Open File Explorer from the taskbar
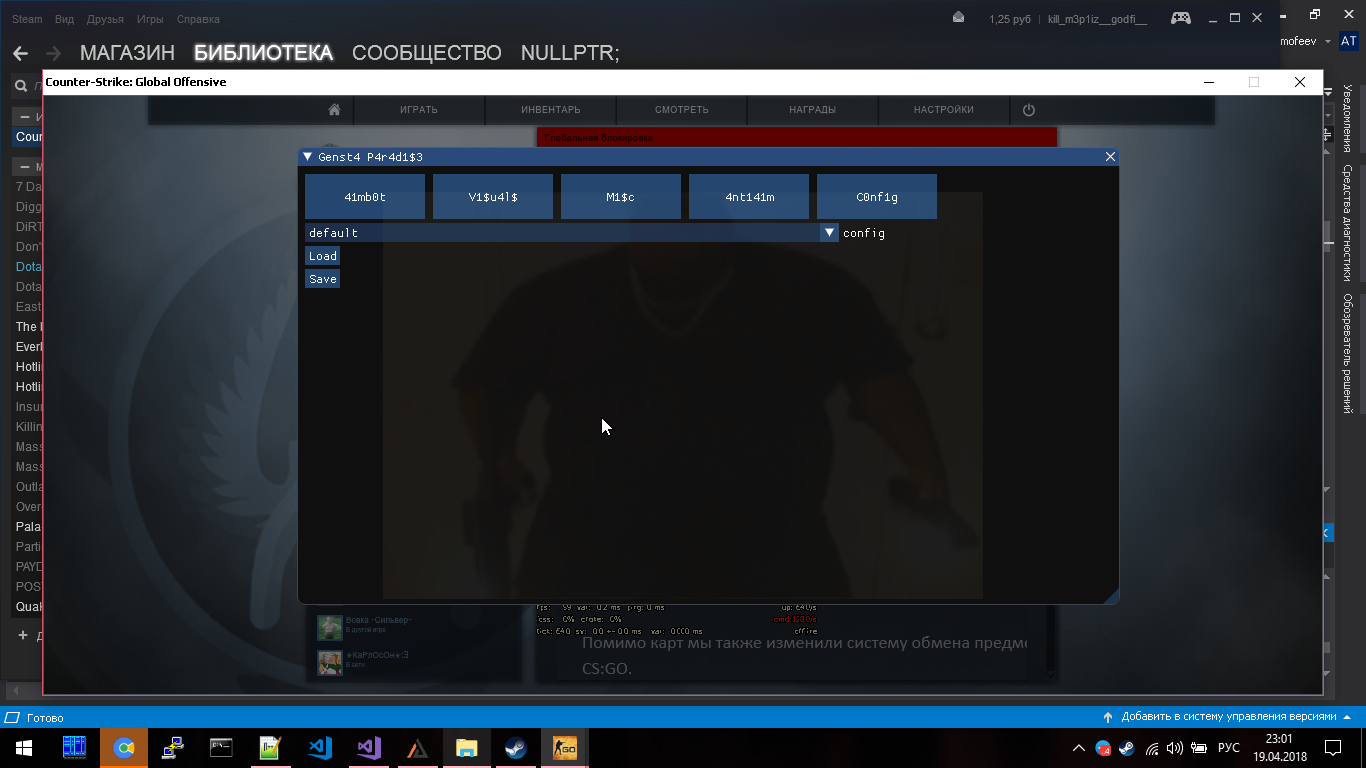1366x768 pixels. (466, 748)
